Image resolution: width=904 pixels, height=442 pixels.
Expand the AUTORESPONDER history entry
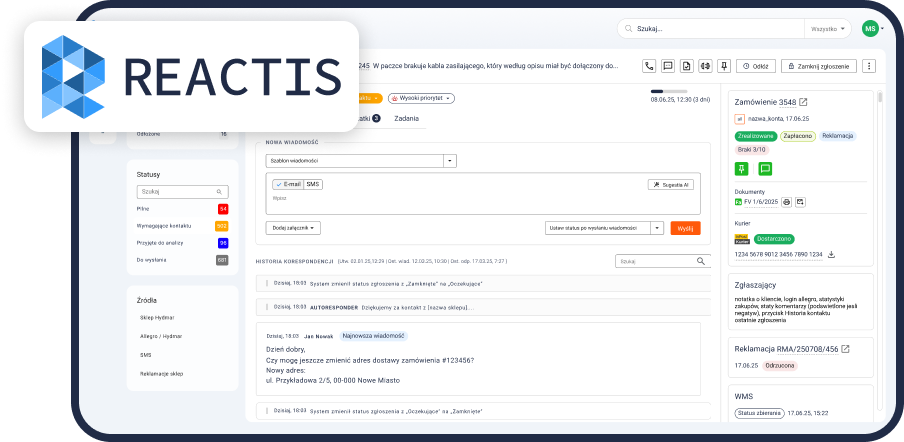pyautogui.click(x=483, y=307)
